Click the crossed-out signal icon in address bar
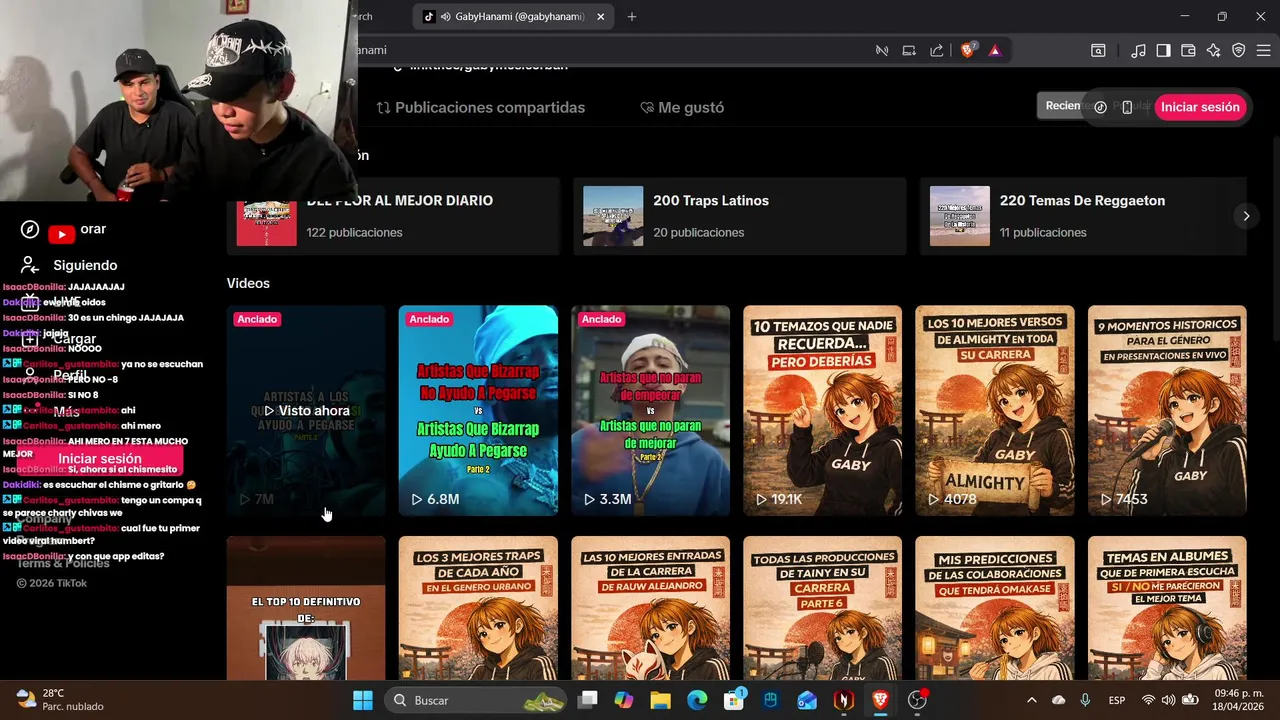This screenshot has width=1280, height=720. pyautogui.click(x=882, y=50)
